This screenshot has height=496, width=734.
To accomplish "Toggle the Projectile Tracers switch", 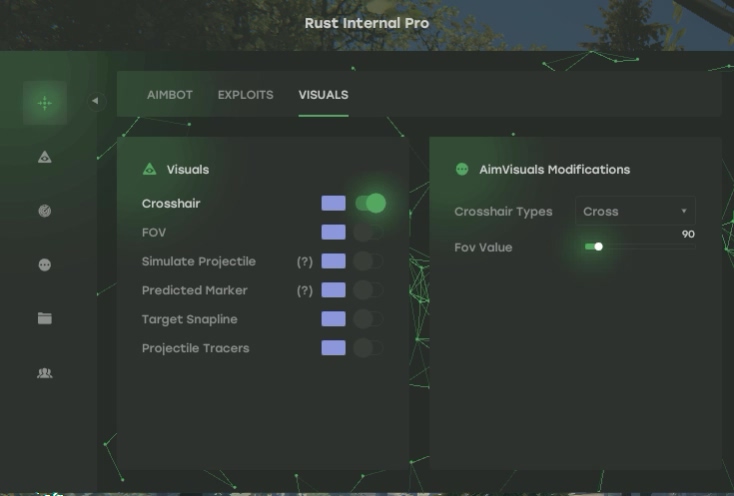I will 369,349.
